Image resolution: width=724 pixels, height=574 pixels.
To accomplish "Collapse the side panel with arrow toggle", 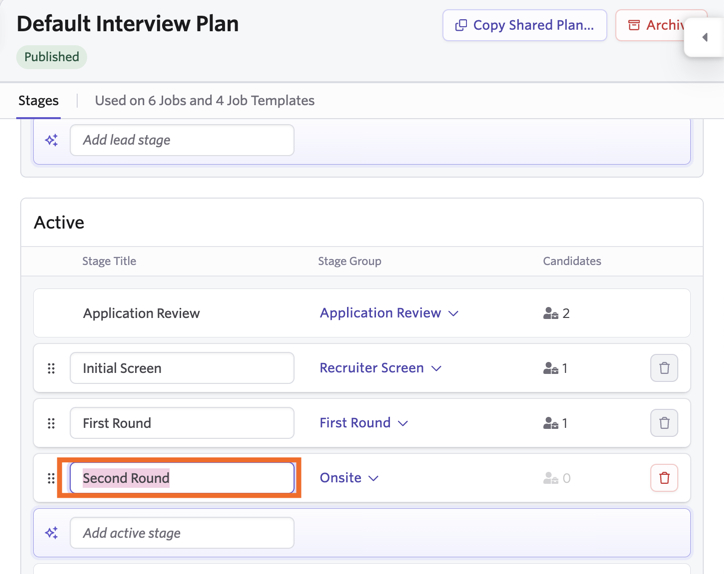I will pyautogui.click(x=705, y=37).
